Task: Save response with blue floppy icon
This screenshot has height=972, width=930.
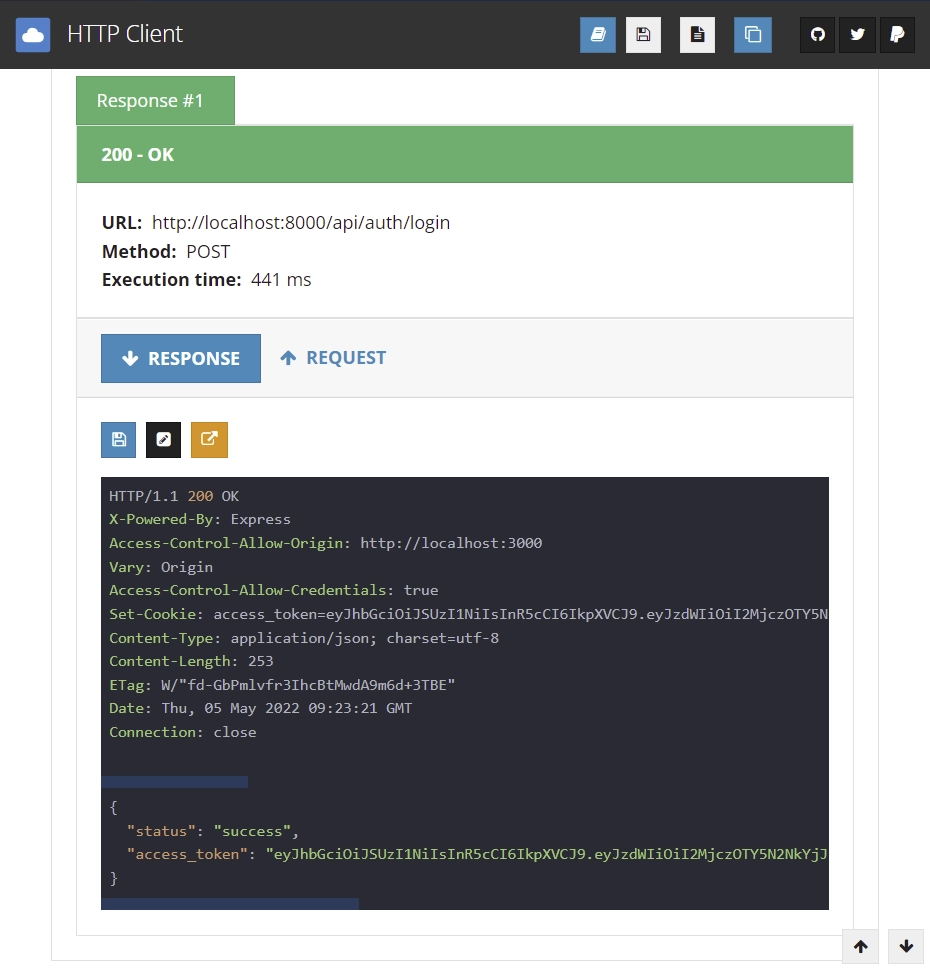Action: [118, 440]
